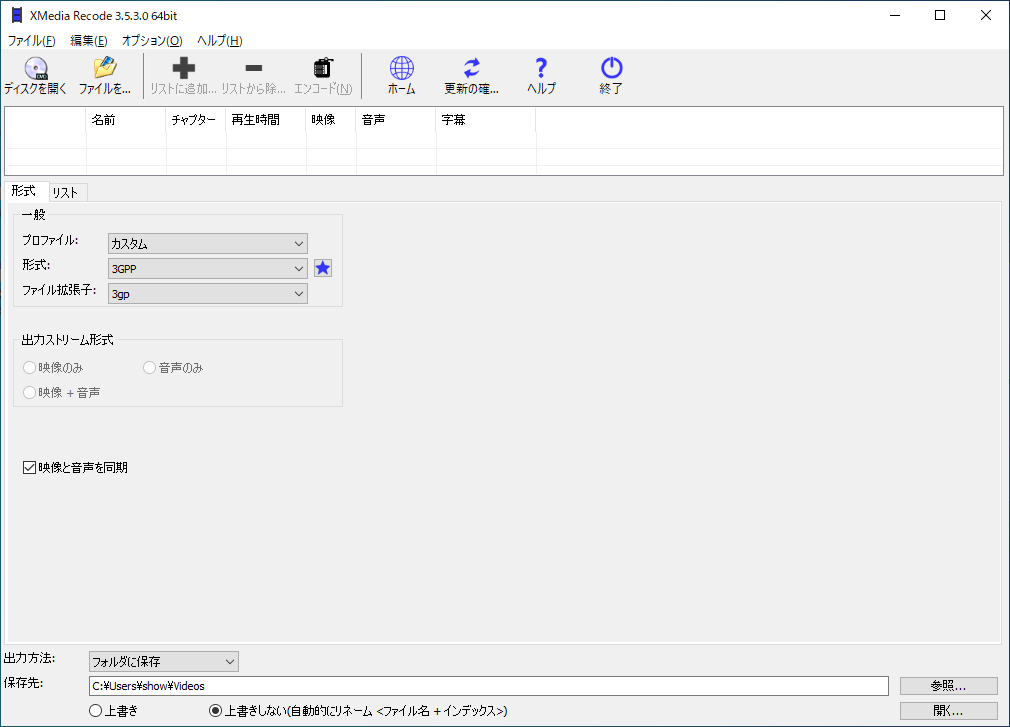Select the 音声のみ radio button
This screenshot has height=727, width=1010.
pyautogui.click(x=149, y=368)
